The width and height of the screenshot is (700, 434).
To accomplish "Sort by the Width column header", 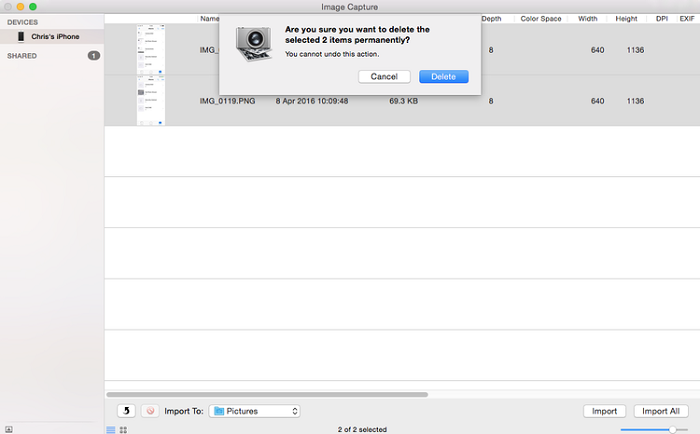I will click(587, 19).
